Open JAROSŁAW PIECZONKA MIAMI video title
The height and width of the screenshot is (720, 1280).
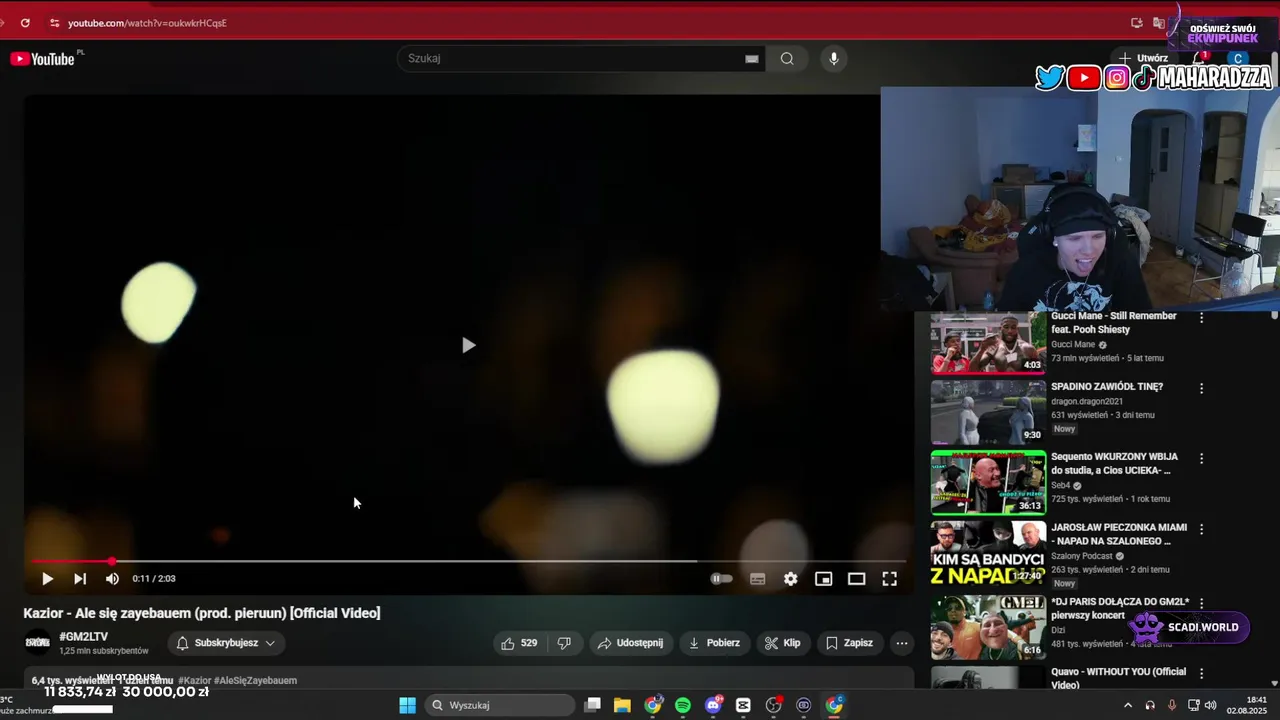tap(1119, 534)
